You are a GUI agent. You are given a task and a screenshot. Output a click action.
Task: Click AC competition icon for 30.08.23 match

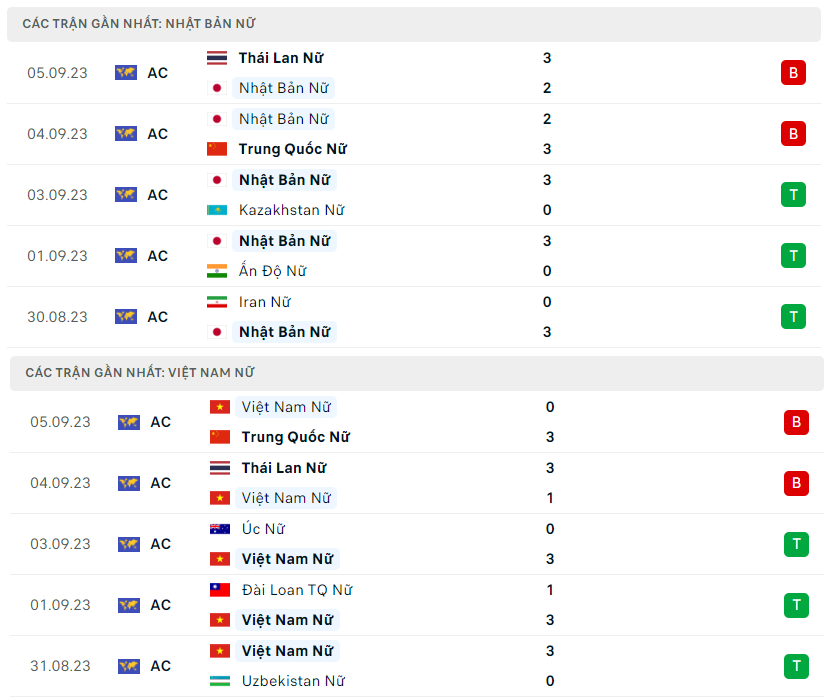click(x=126, y=317)
